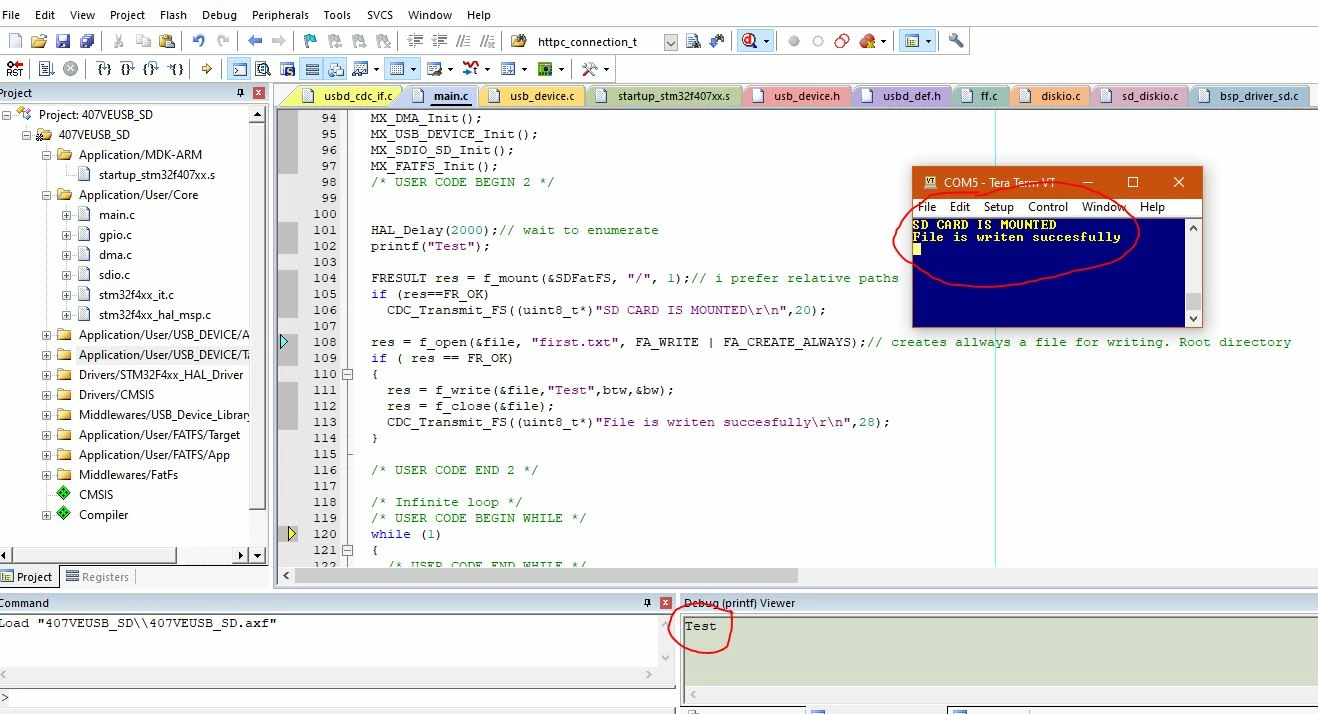Viewport: 1318px width, 714px height.
Task: Save the current file via diskette icon
Action: click(x=62, y=41)
